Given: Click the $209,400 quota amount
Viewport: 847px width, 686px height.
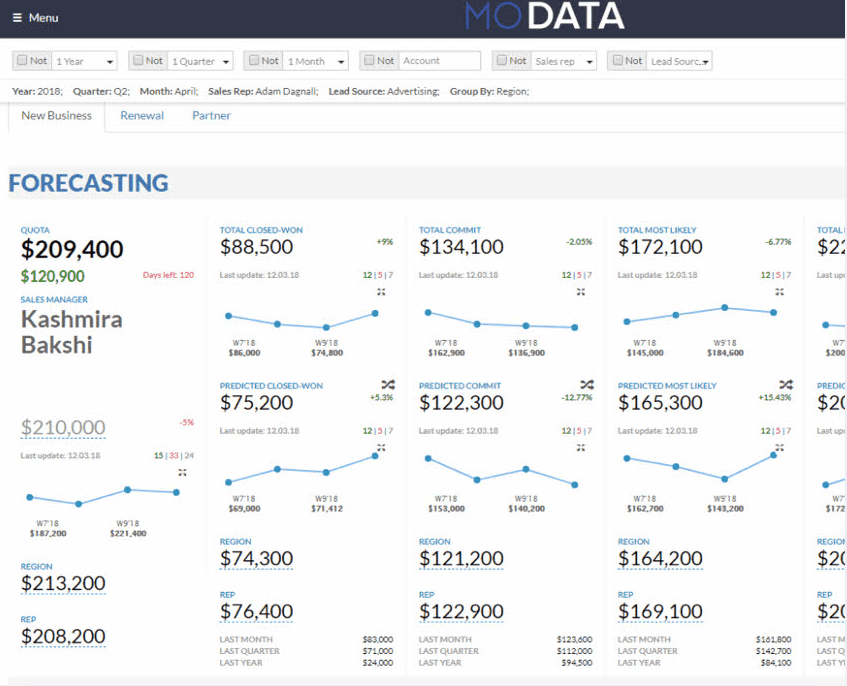Looking at the screenshot, I should point(72,250).
